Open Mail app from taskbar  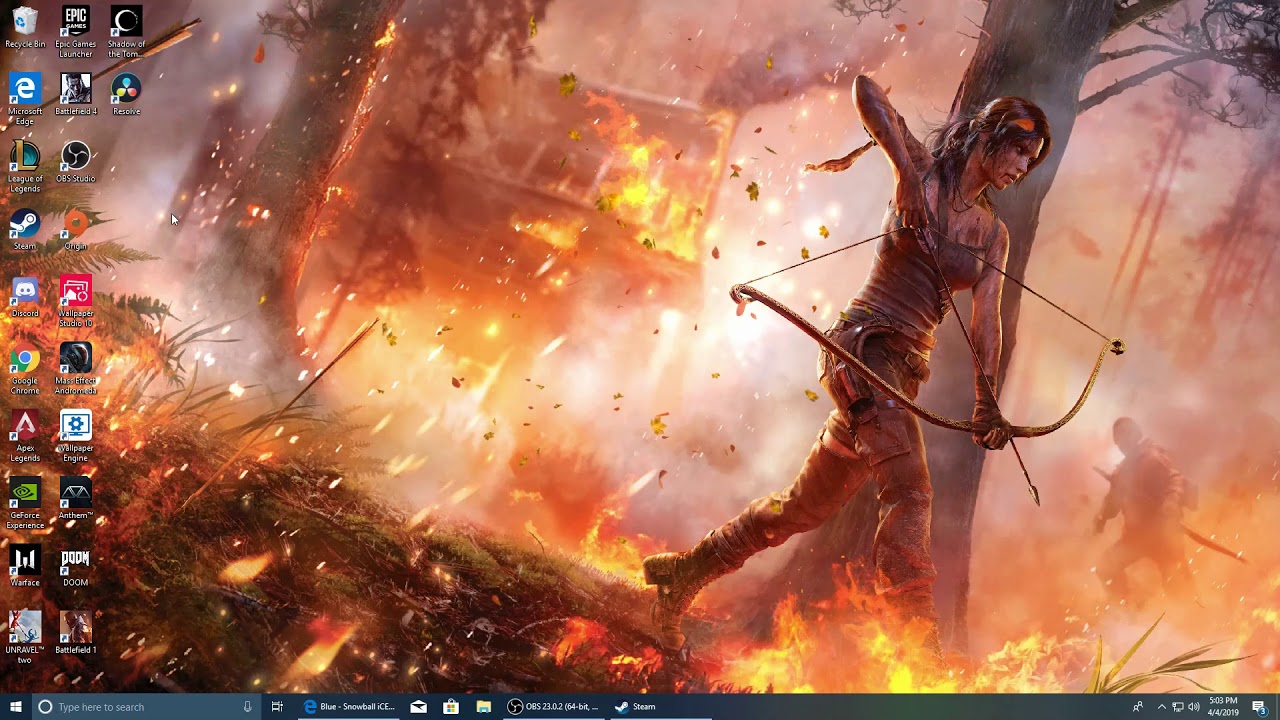pos(418,706)
